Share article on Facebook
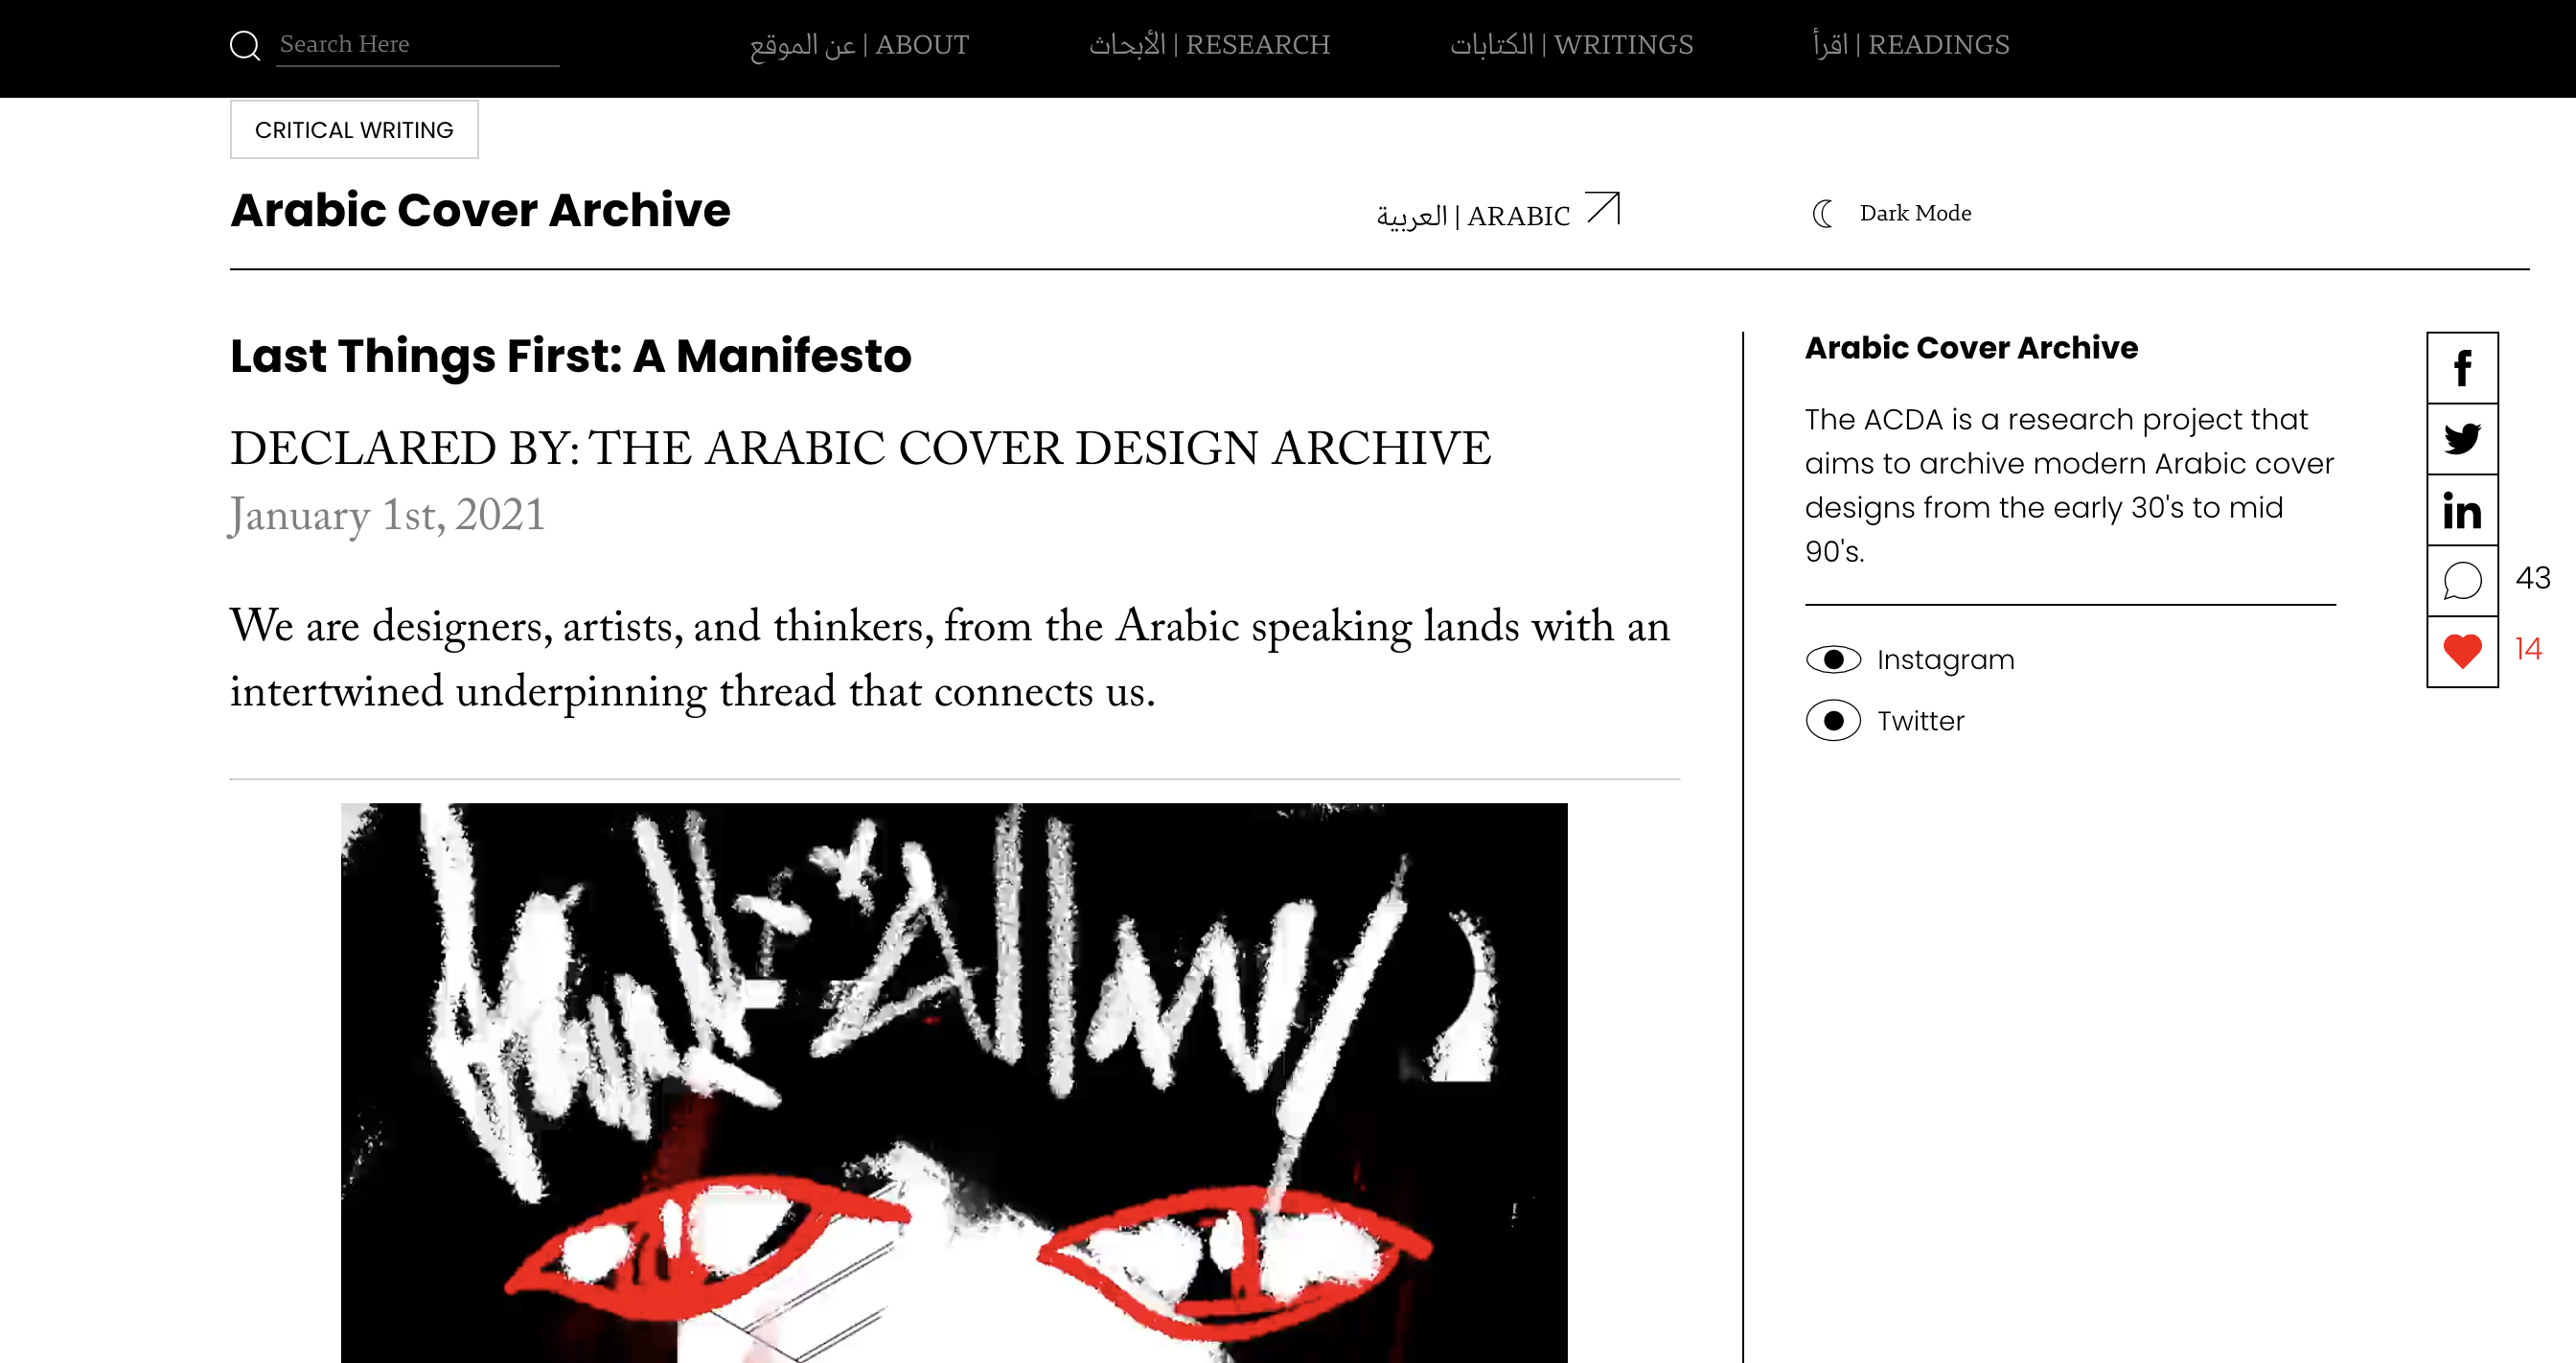The width and height of the screenshot is (2576, 1363). [2462, 368]
